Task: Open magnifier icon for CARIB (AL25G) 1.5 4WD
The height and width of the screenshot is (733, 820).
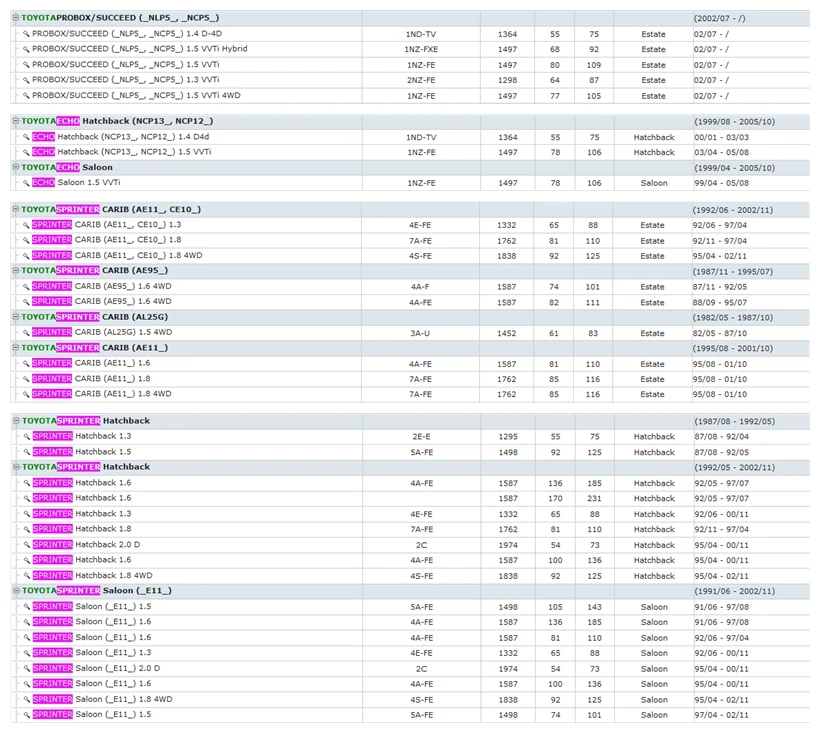Action: tap(26, 333)
